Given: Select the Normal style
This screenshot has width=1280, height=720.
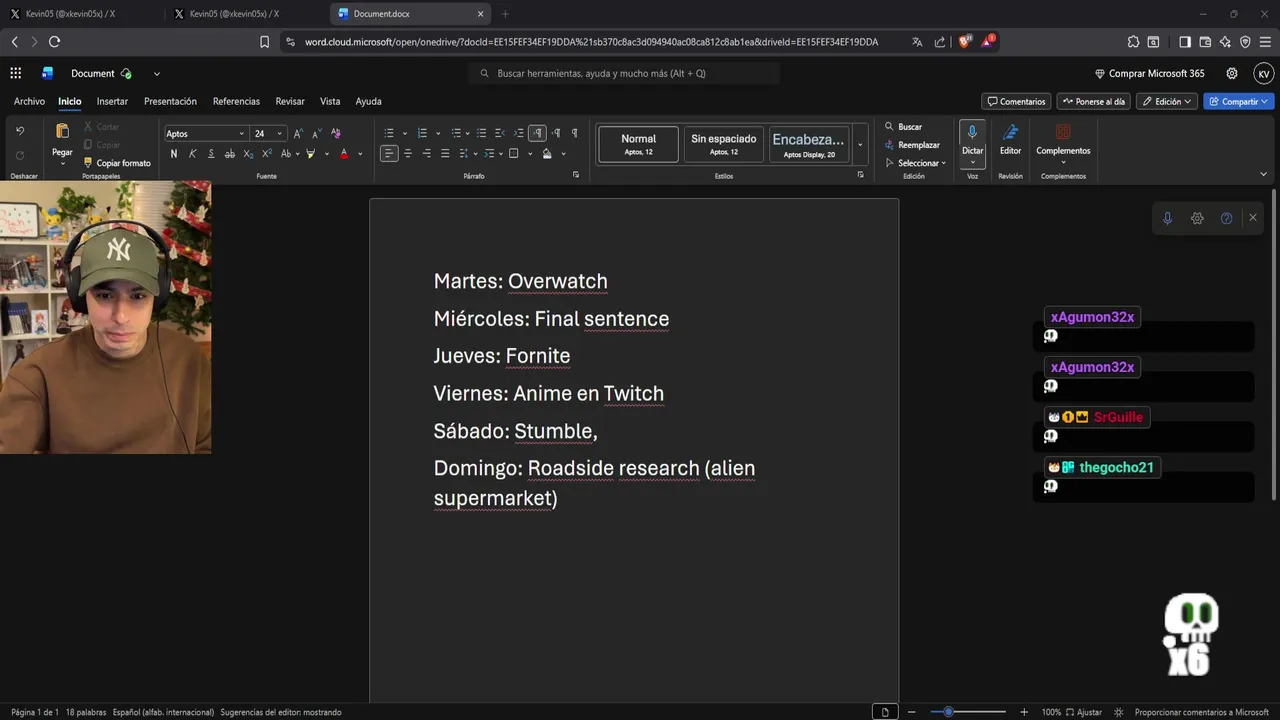Looking at the screenshot, I should tap(638, 145).
